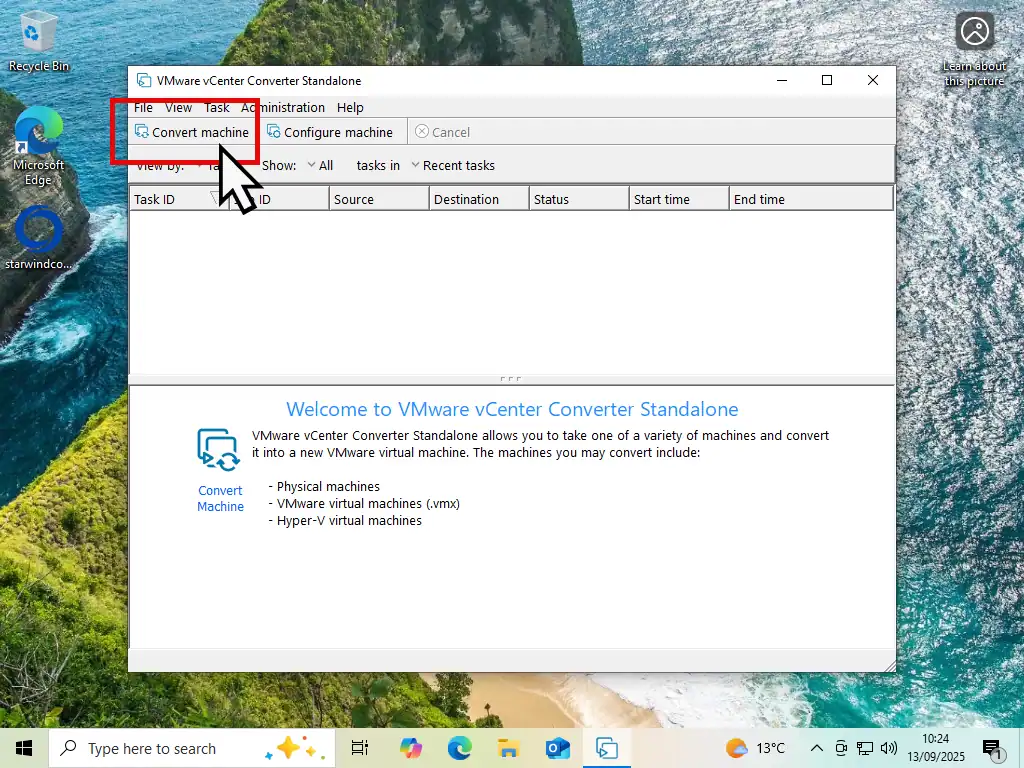Sort by Source column header

(379, 199)
